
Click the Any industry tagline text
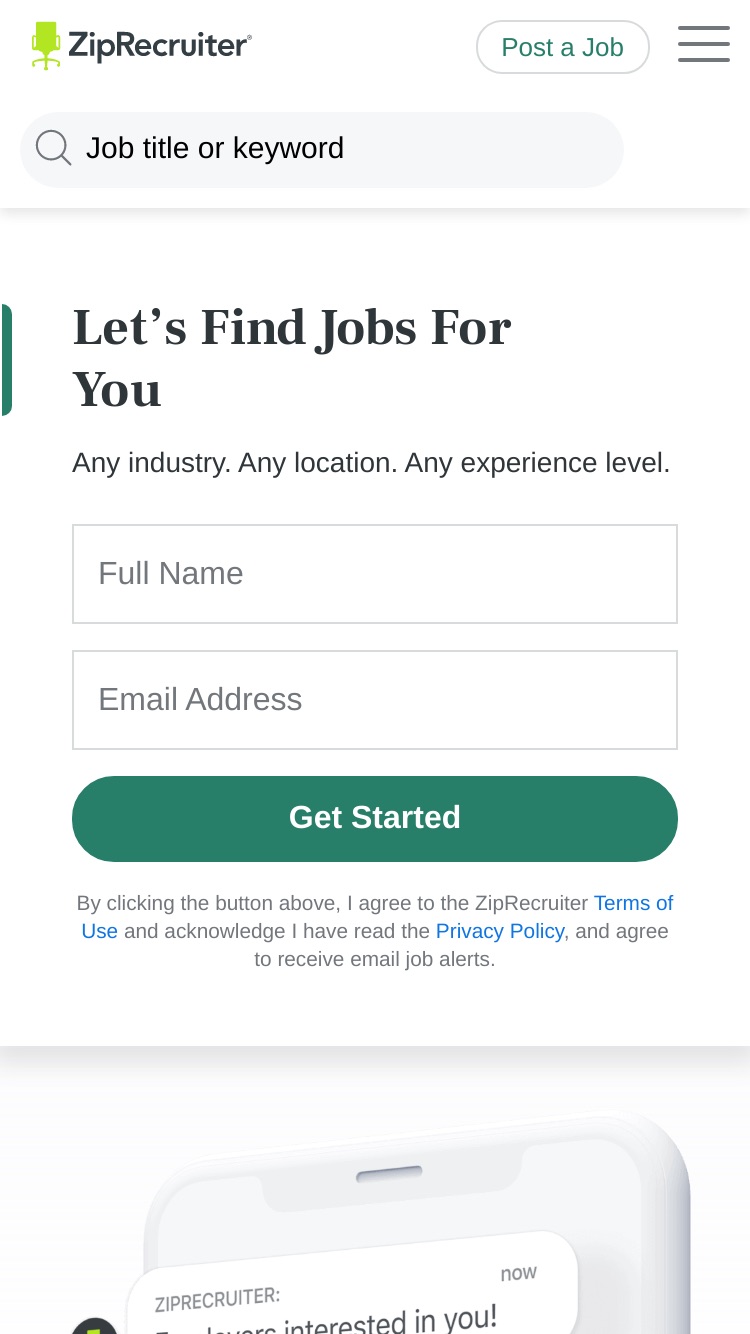(x=371, y=463)
